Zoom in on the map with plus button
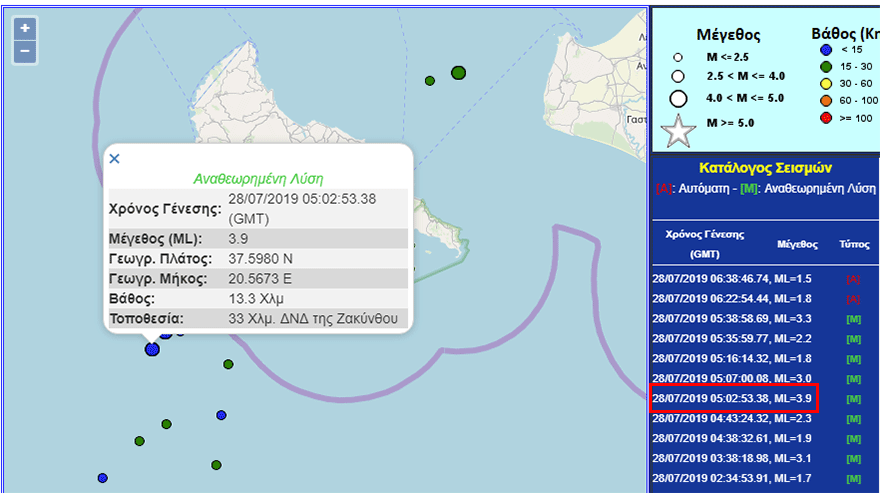This screenshot has width=880, height=493. (x=25, y=28)
